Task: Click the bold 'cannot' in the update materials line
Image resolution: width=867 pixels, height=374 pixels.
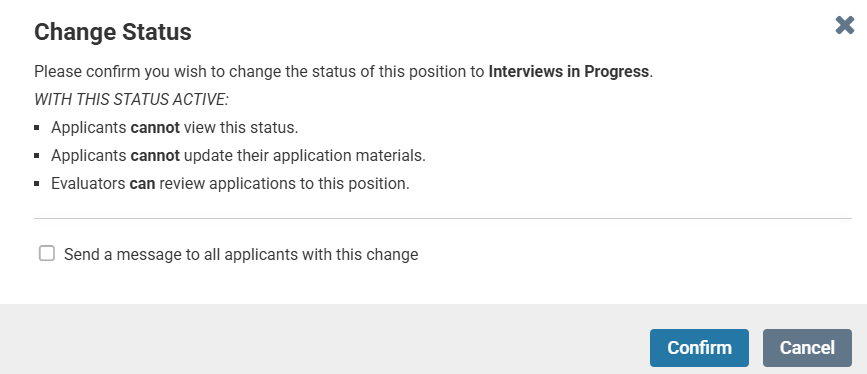Action: click(155, 155)
